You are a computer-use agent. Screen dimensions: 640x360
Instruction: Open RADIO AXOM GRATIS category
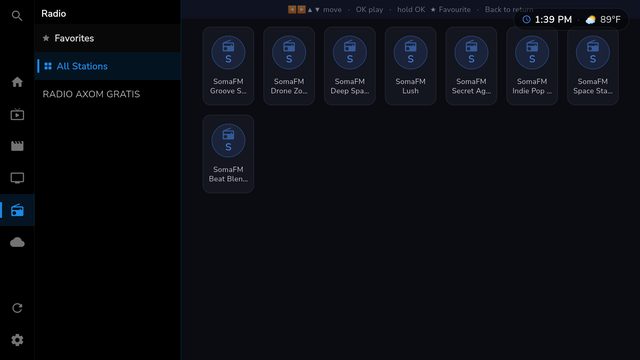108,94
